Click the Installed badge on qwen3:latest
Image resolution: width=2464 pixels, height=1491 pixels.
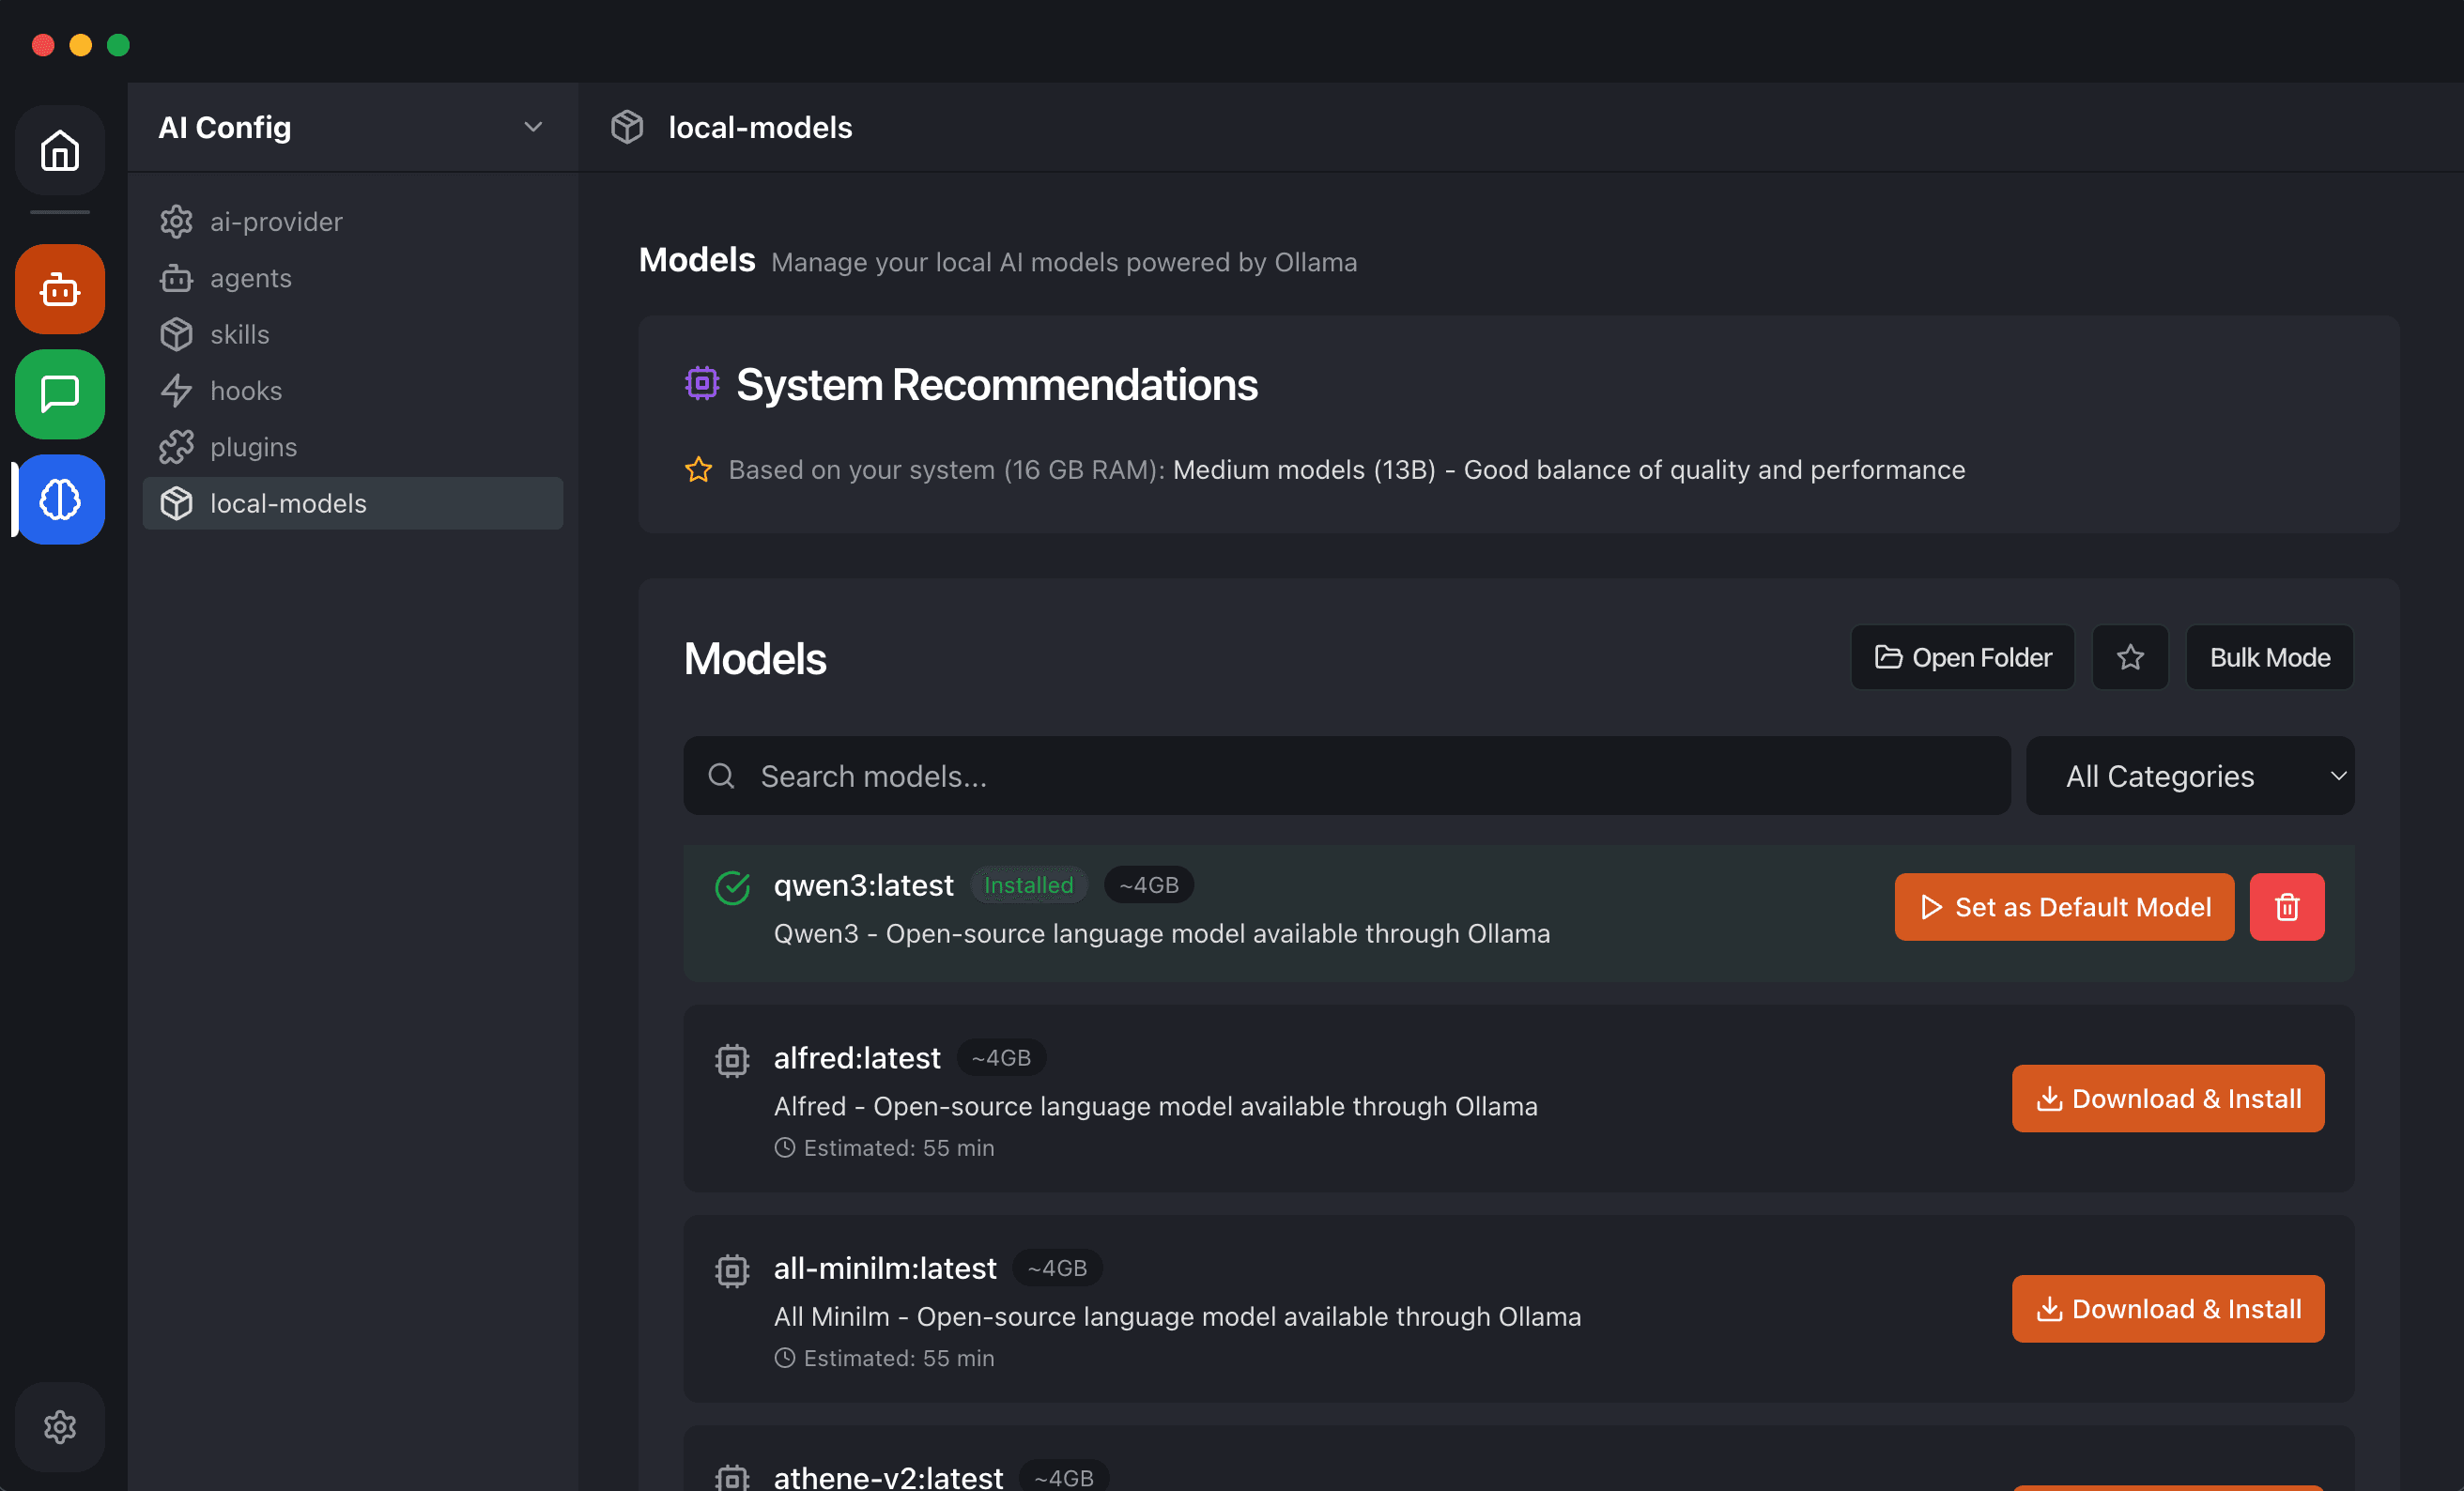1029,885
